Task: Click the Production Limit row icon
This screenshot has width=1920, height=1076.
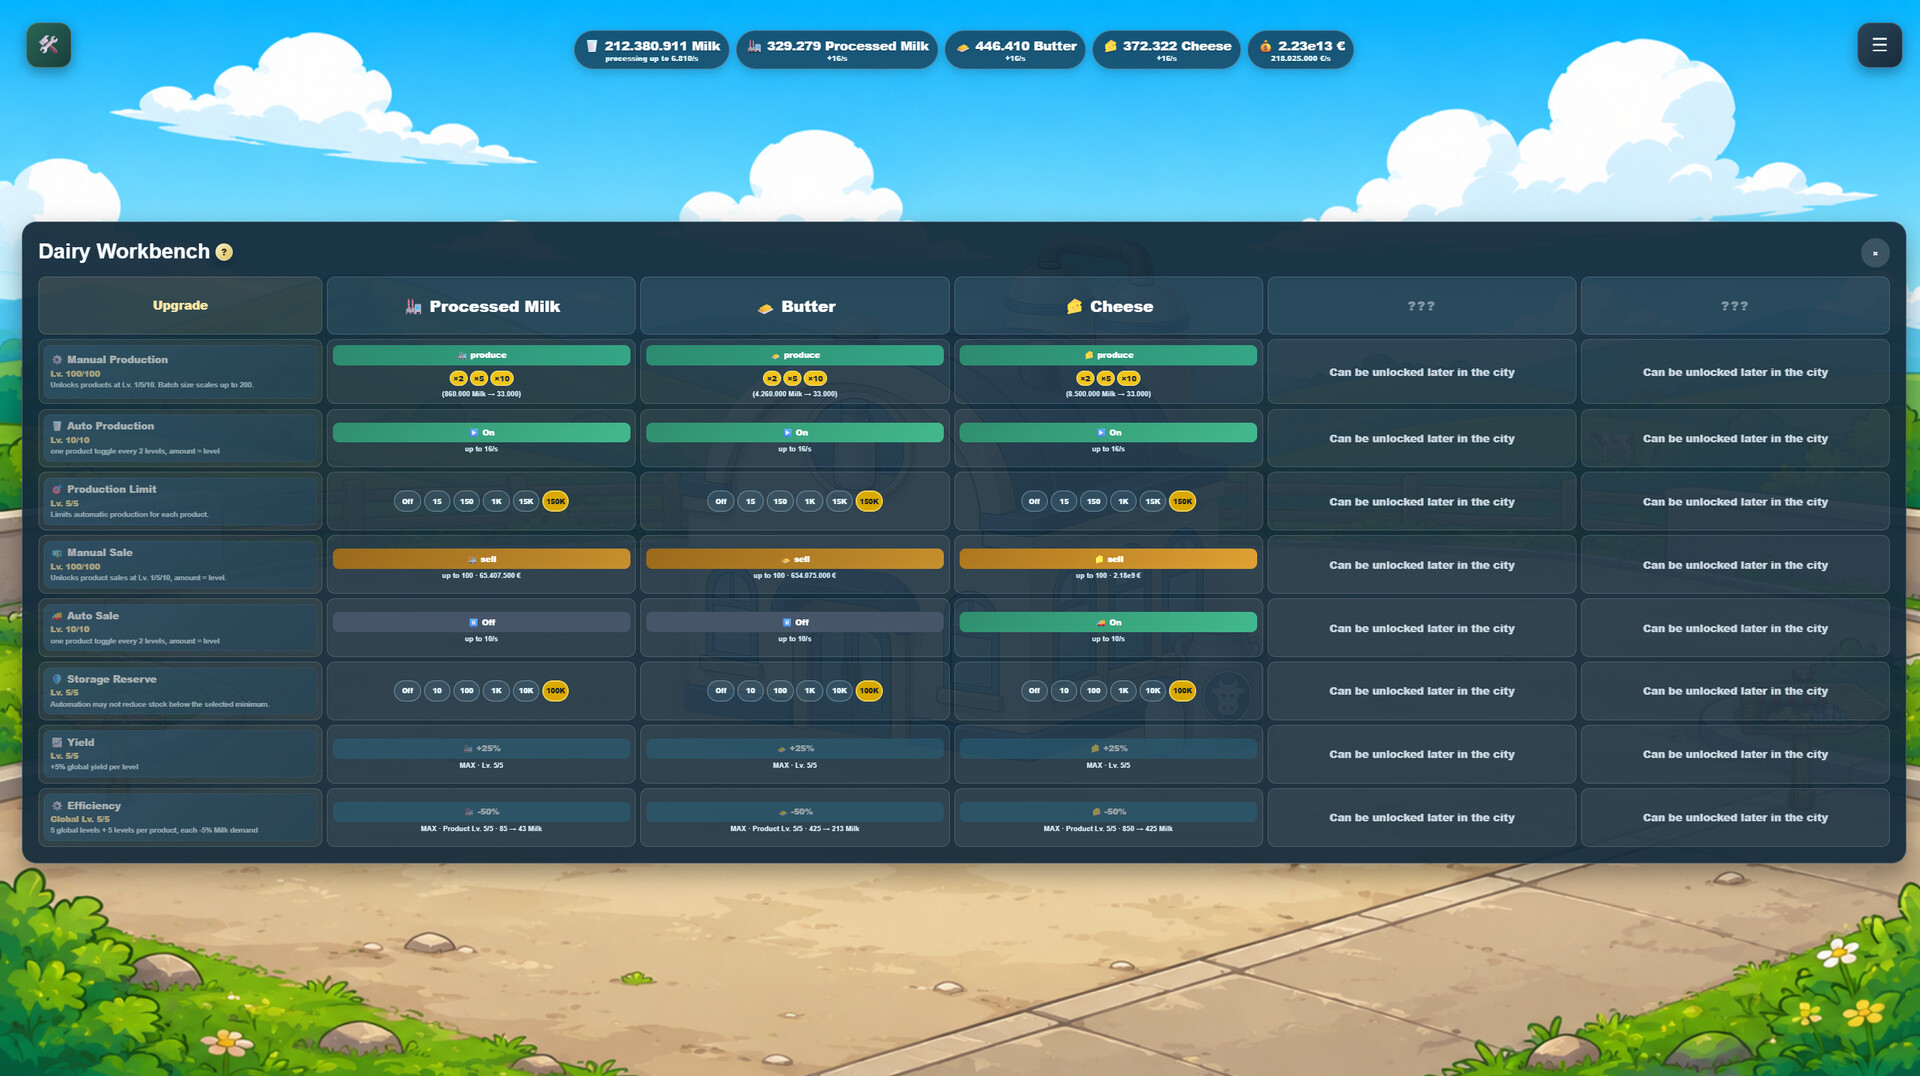Action: click(57, 489)
